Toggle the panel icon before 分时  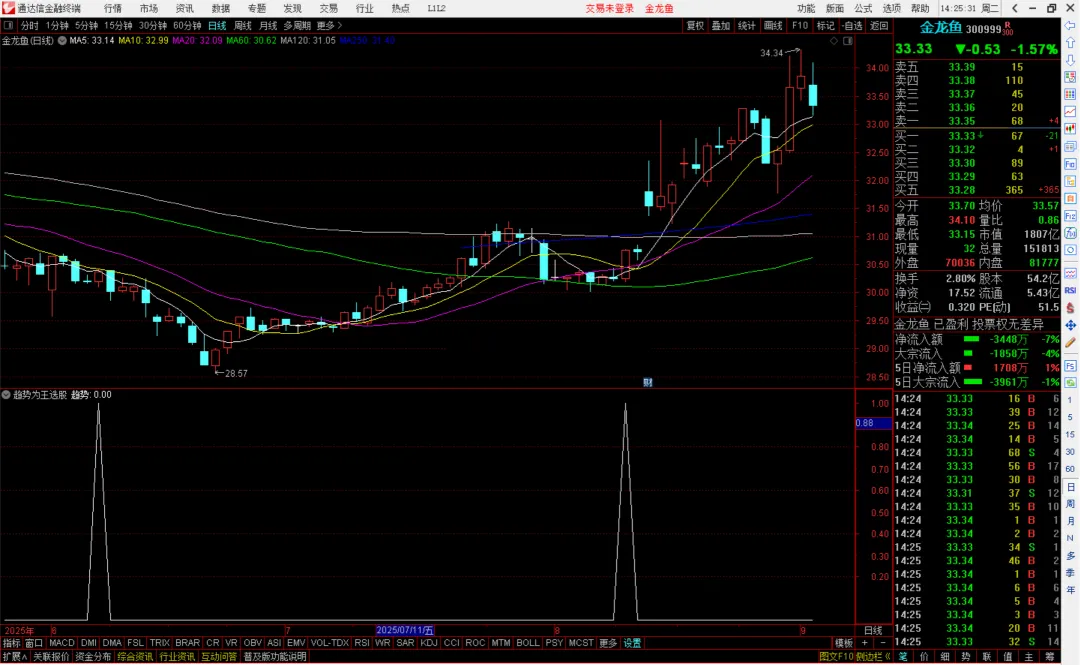point(8,25)
